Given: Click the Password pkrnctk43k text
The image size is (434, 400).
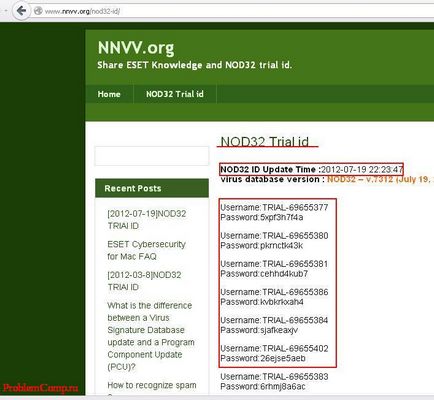Looking at the screenshot, I should pyautogui.click(x=262, y=246).
